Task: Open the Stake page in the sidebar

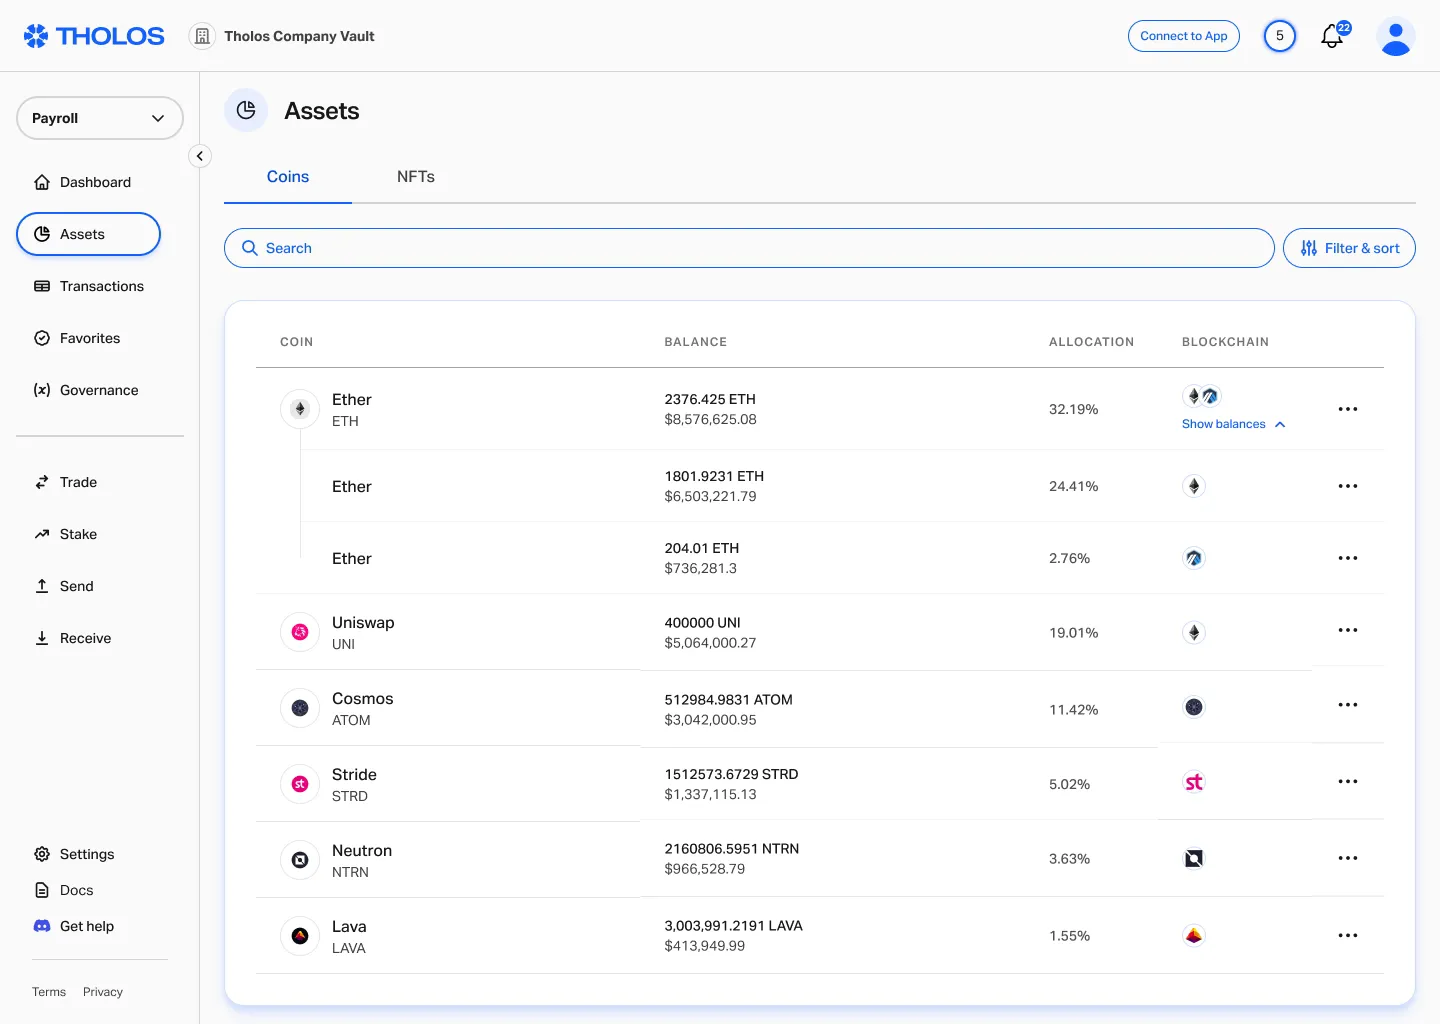Action: pyautogui.click(x=78, y=534)
